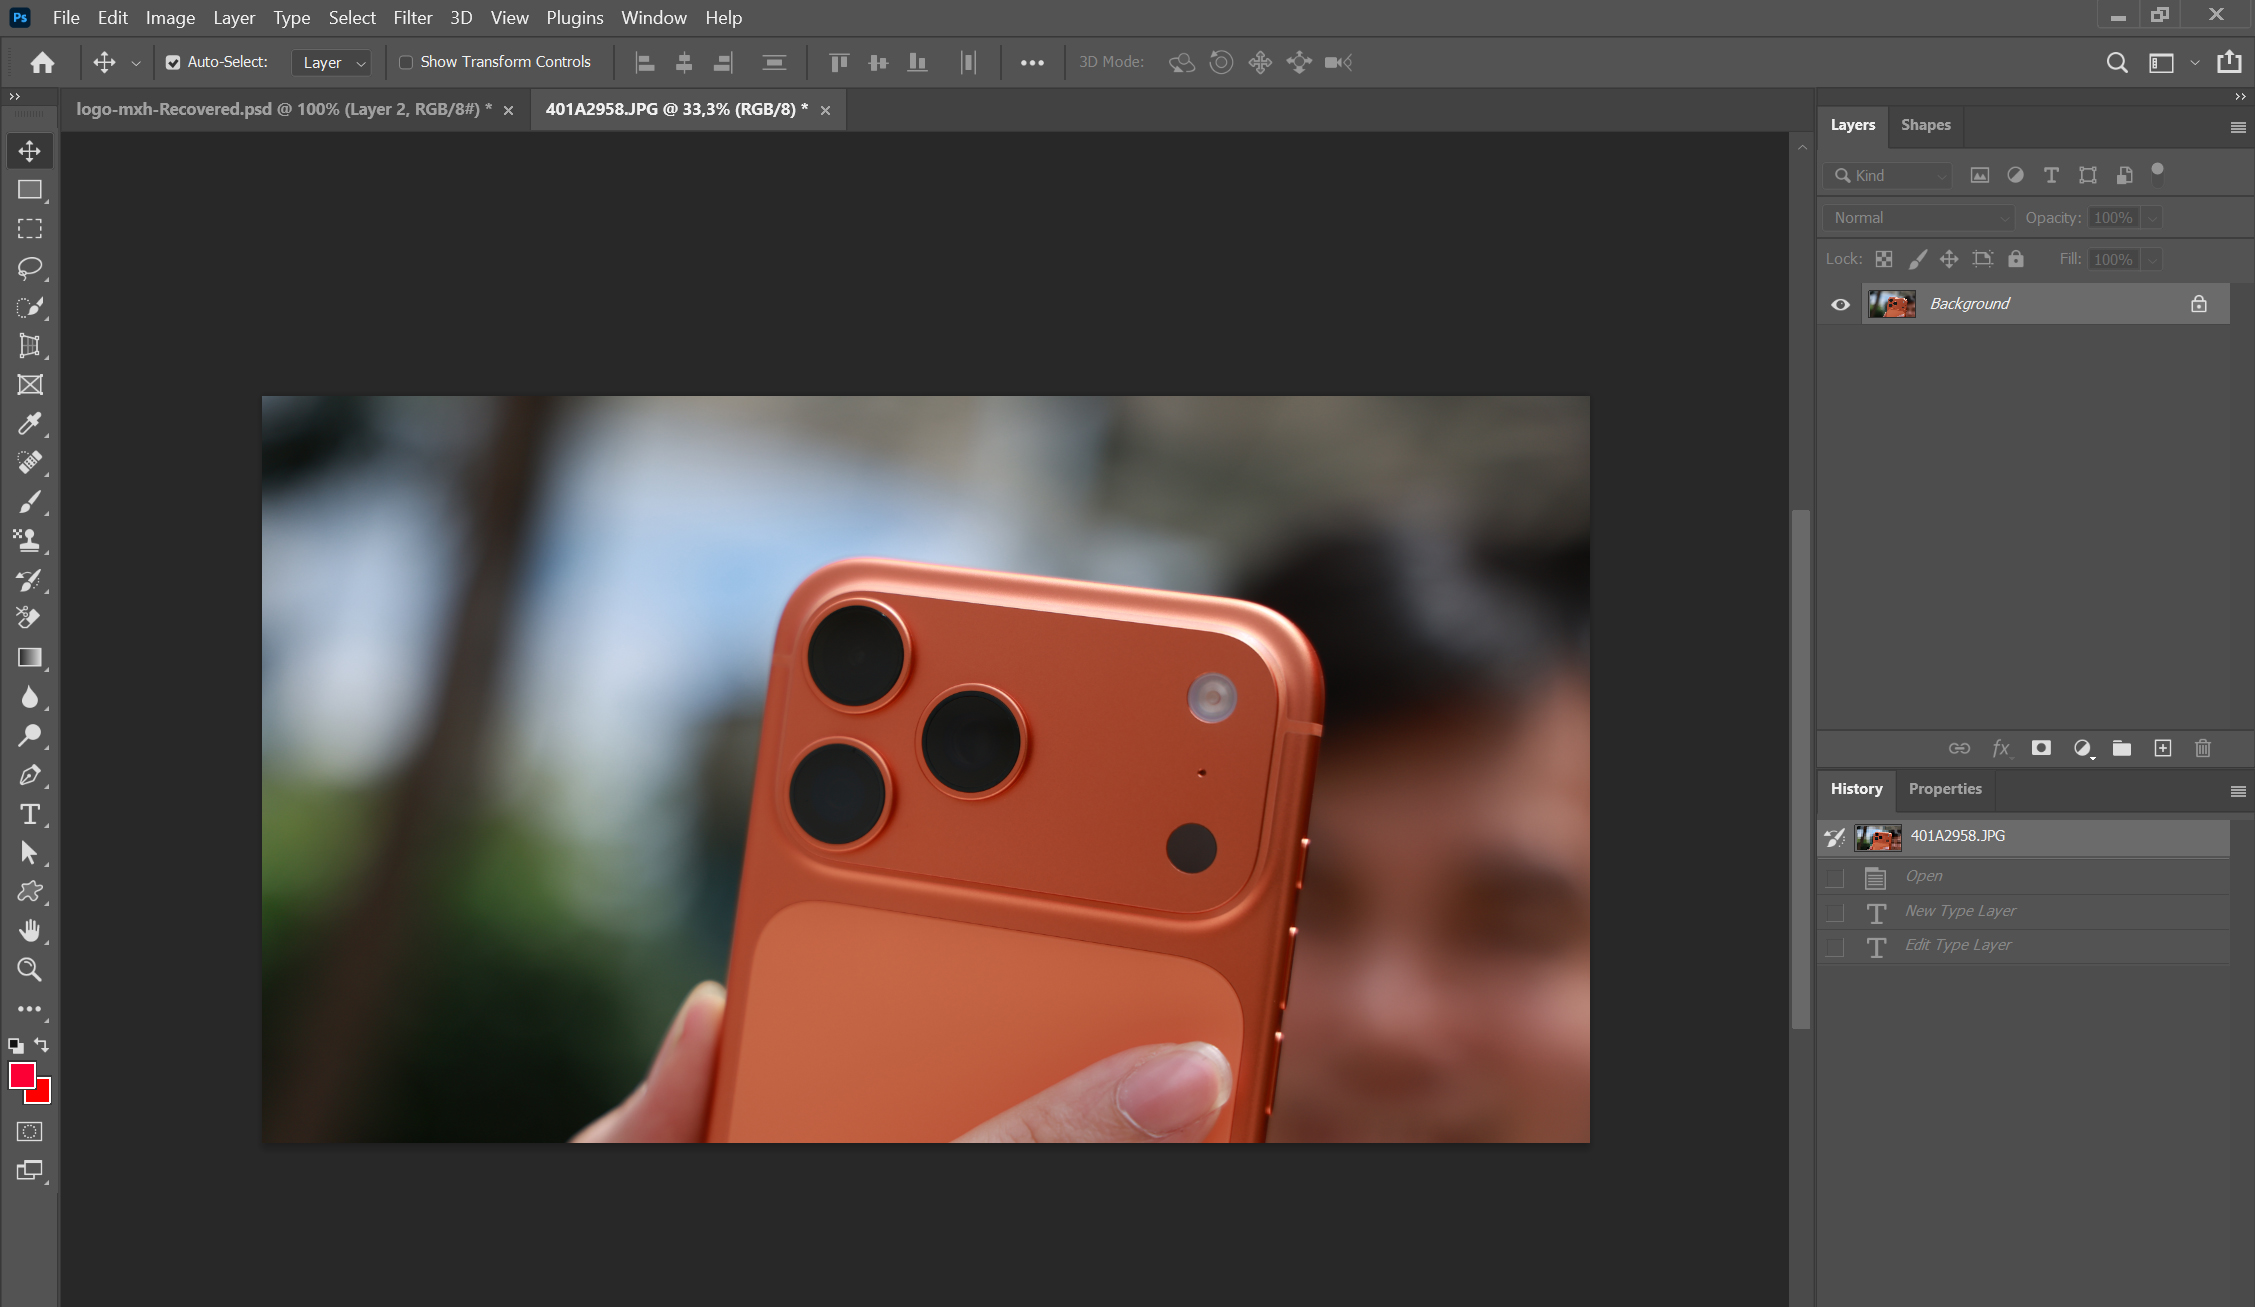Create a new layer in the Layers panel

click(x=2163, y=748)
